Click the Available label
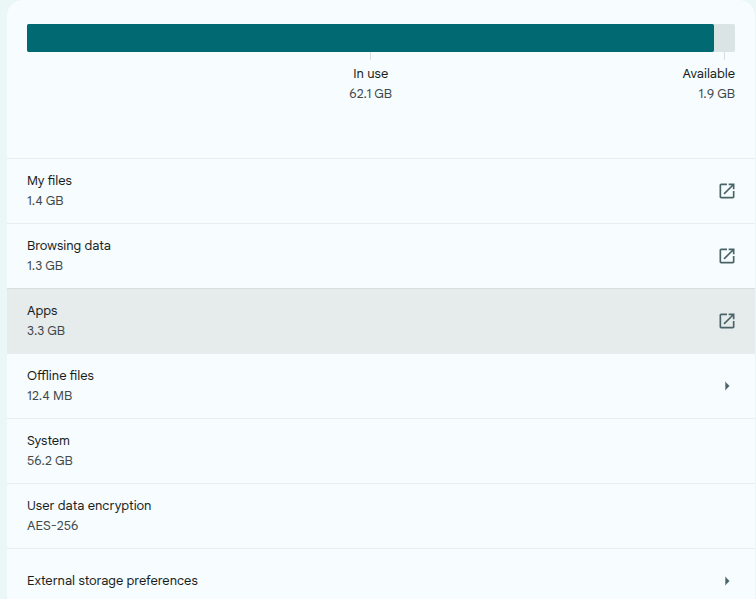The image size is (756, 599). 709,74
